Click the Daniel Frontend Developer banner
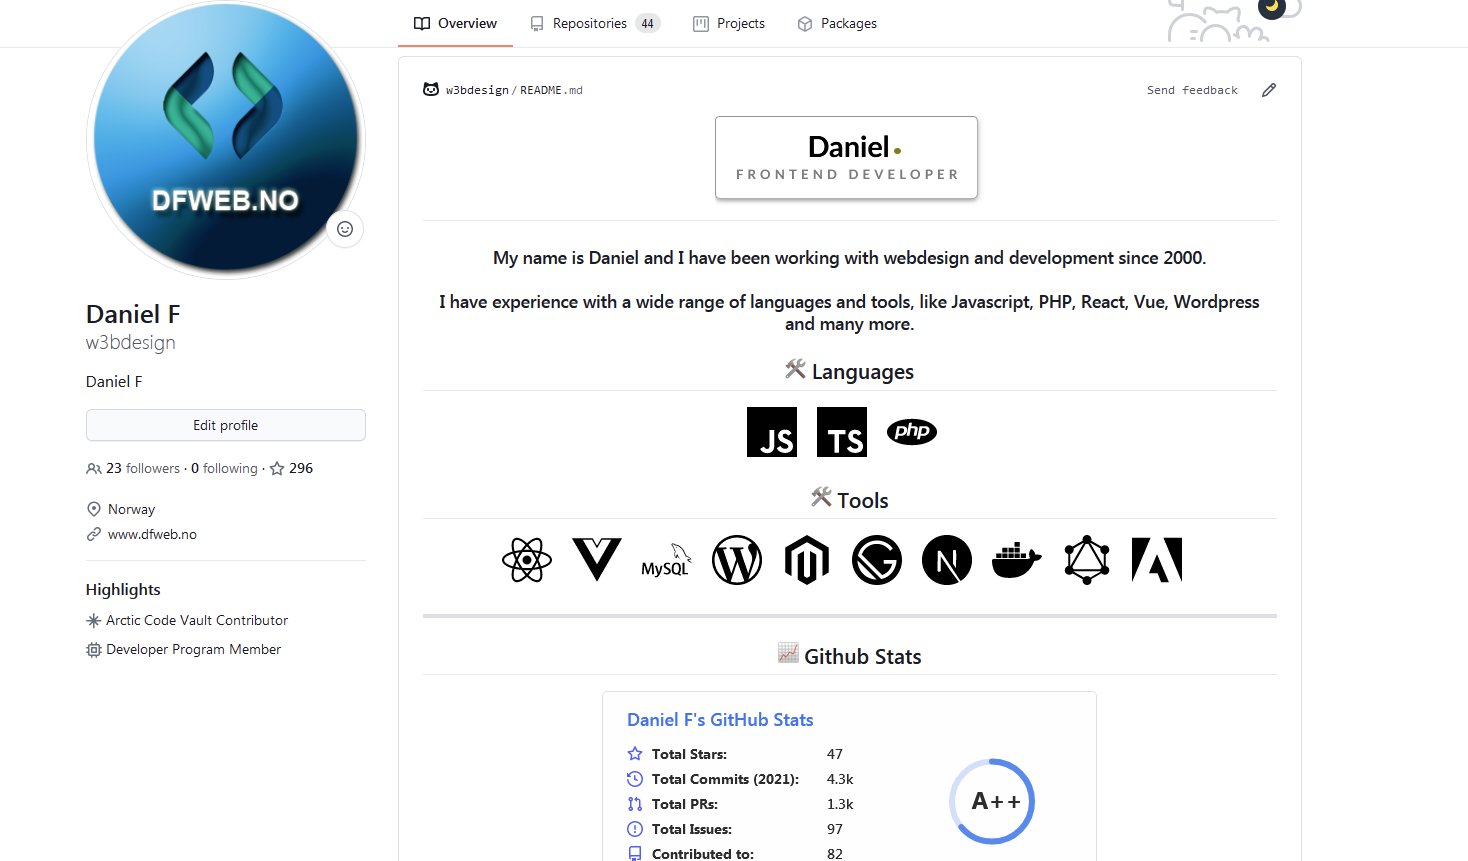 [846, 158]
